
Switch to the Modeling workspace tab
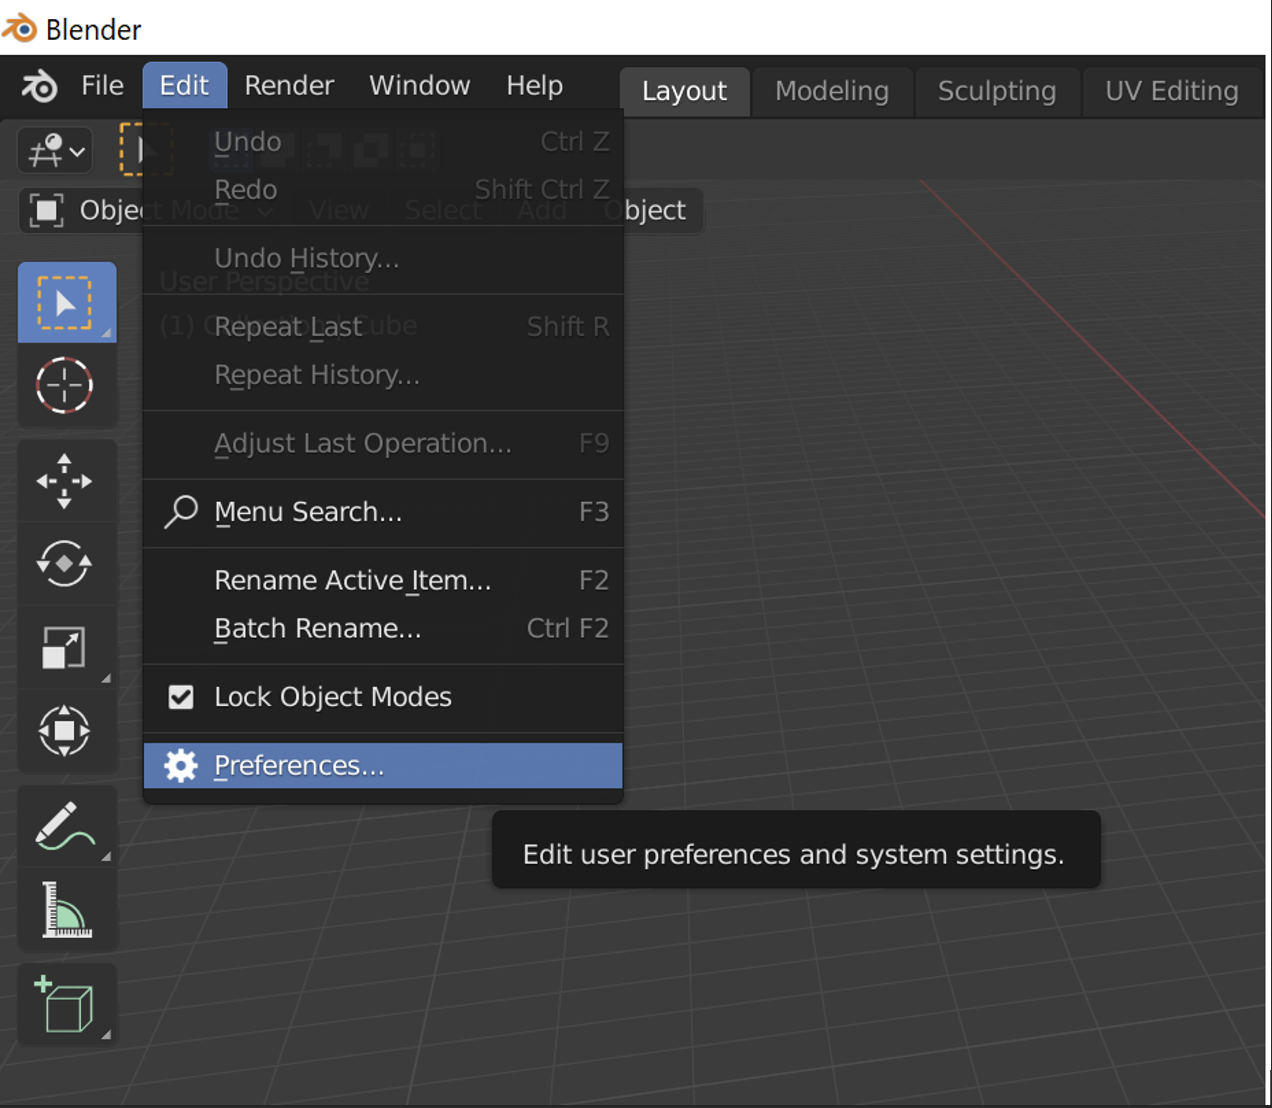tap(831, 91)
